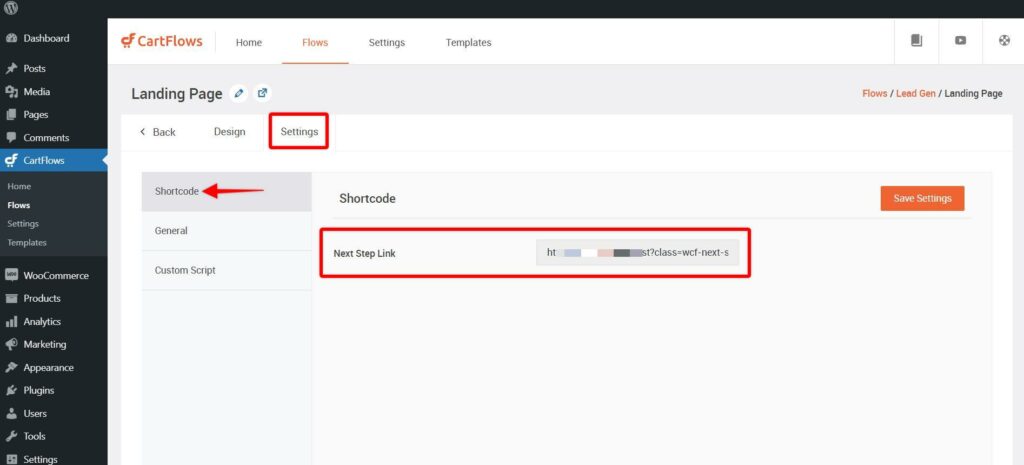The image size is (1024, 465).
Task: Click the Users icon in sidebar
Action: [x=11, y=413]
